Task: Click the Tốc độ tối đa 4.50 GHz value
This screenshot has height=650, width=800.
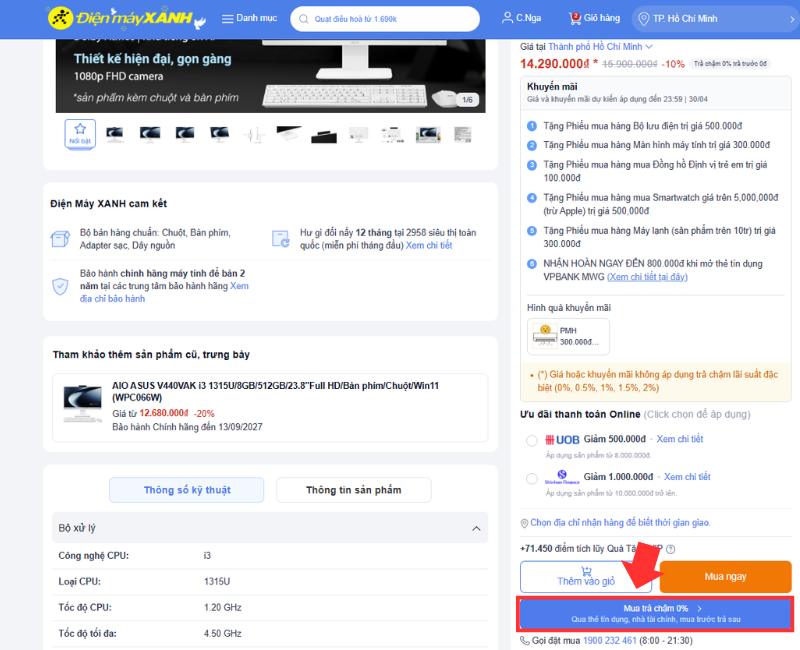Action: [222, 634]
